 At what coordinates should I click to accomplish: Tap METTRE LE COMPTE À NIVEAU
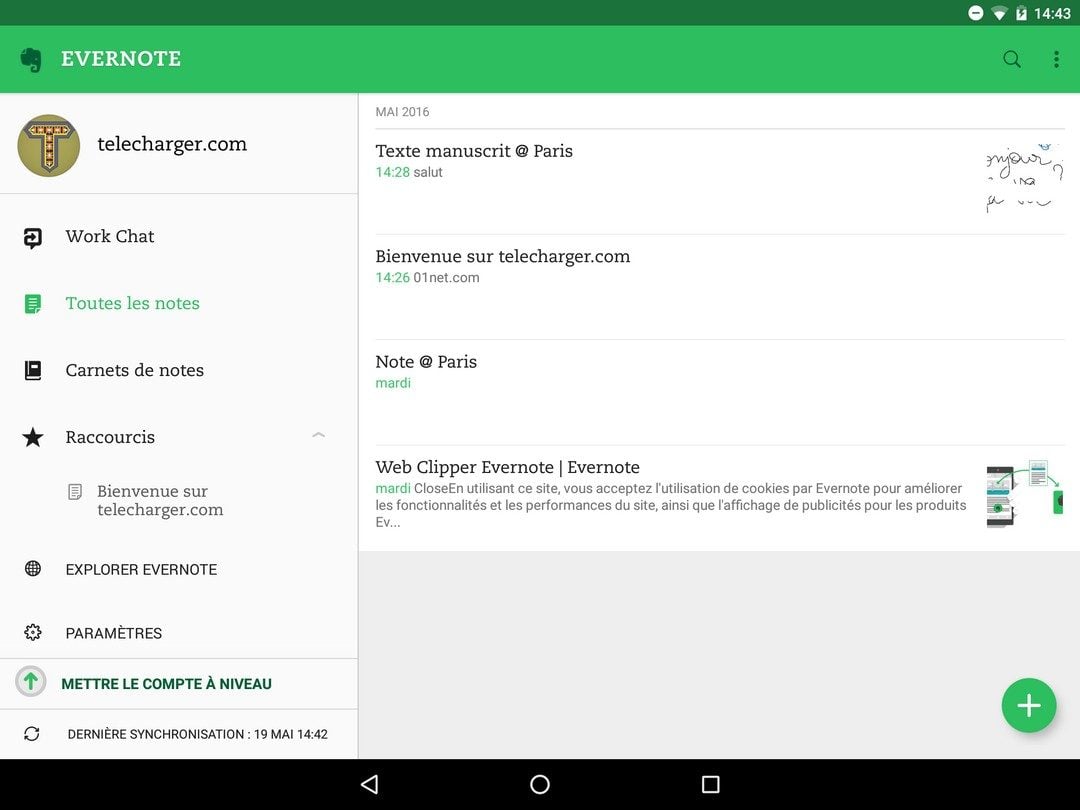167,684
